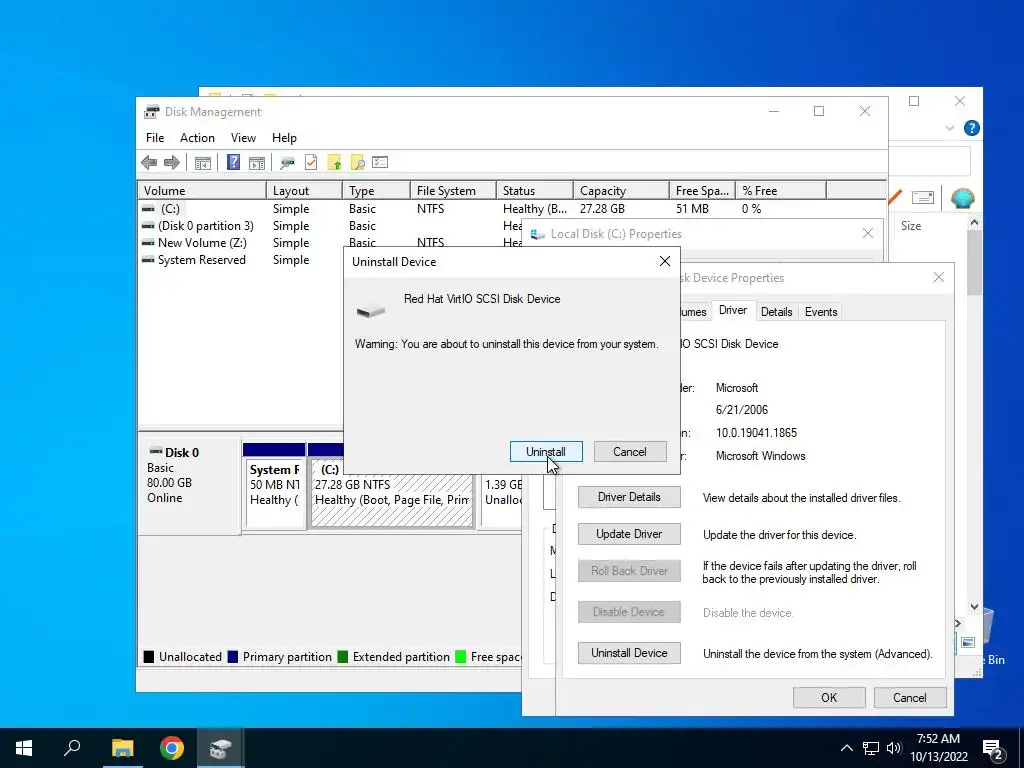Image resolution: width=1024 pixels, height=768 pixels.
Task: Cancel the Uninstall Device dialog
Action: click(630, 452)
